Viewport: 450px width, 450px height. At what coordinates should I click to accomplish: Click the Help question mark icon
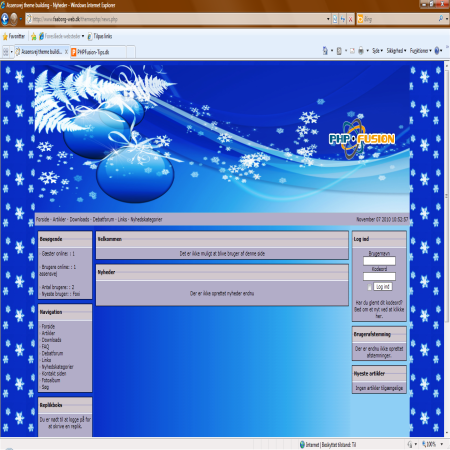437,51
